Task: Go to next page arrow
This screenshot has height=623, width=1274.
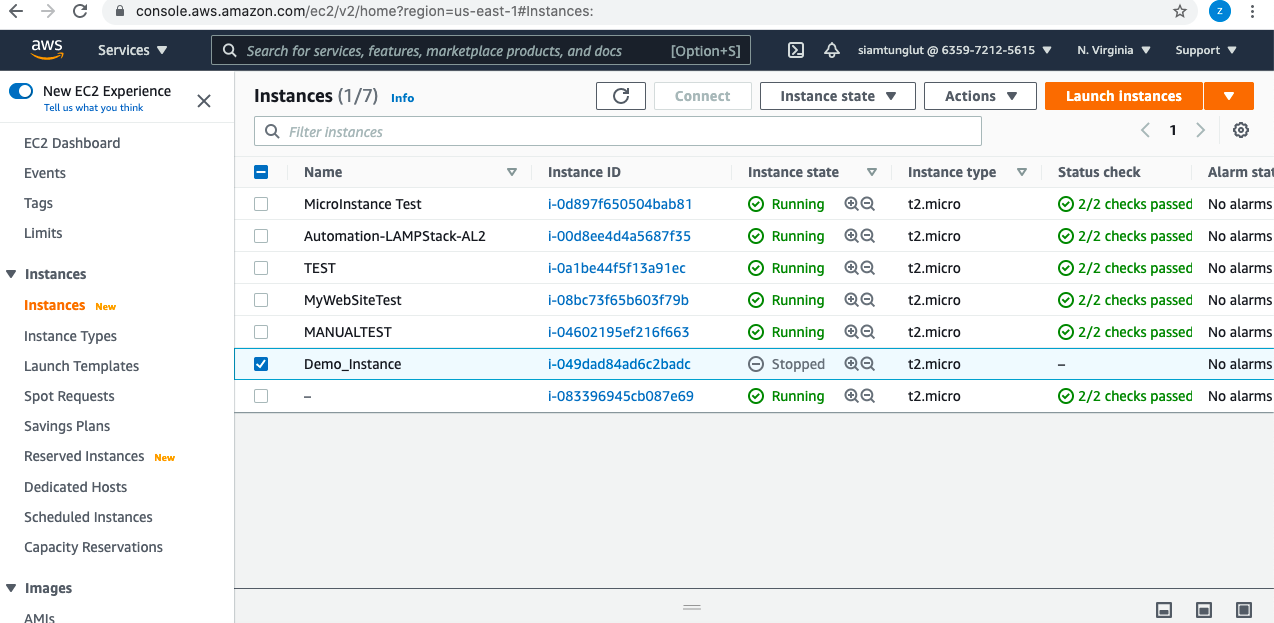Action: point(1200,130)
